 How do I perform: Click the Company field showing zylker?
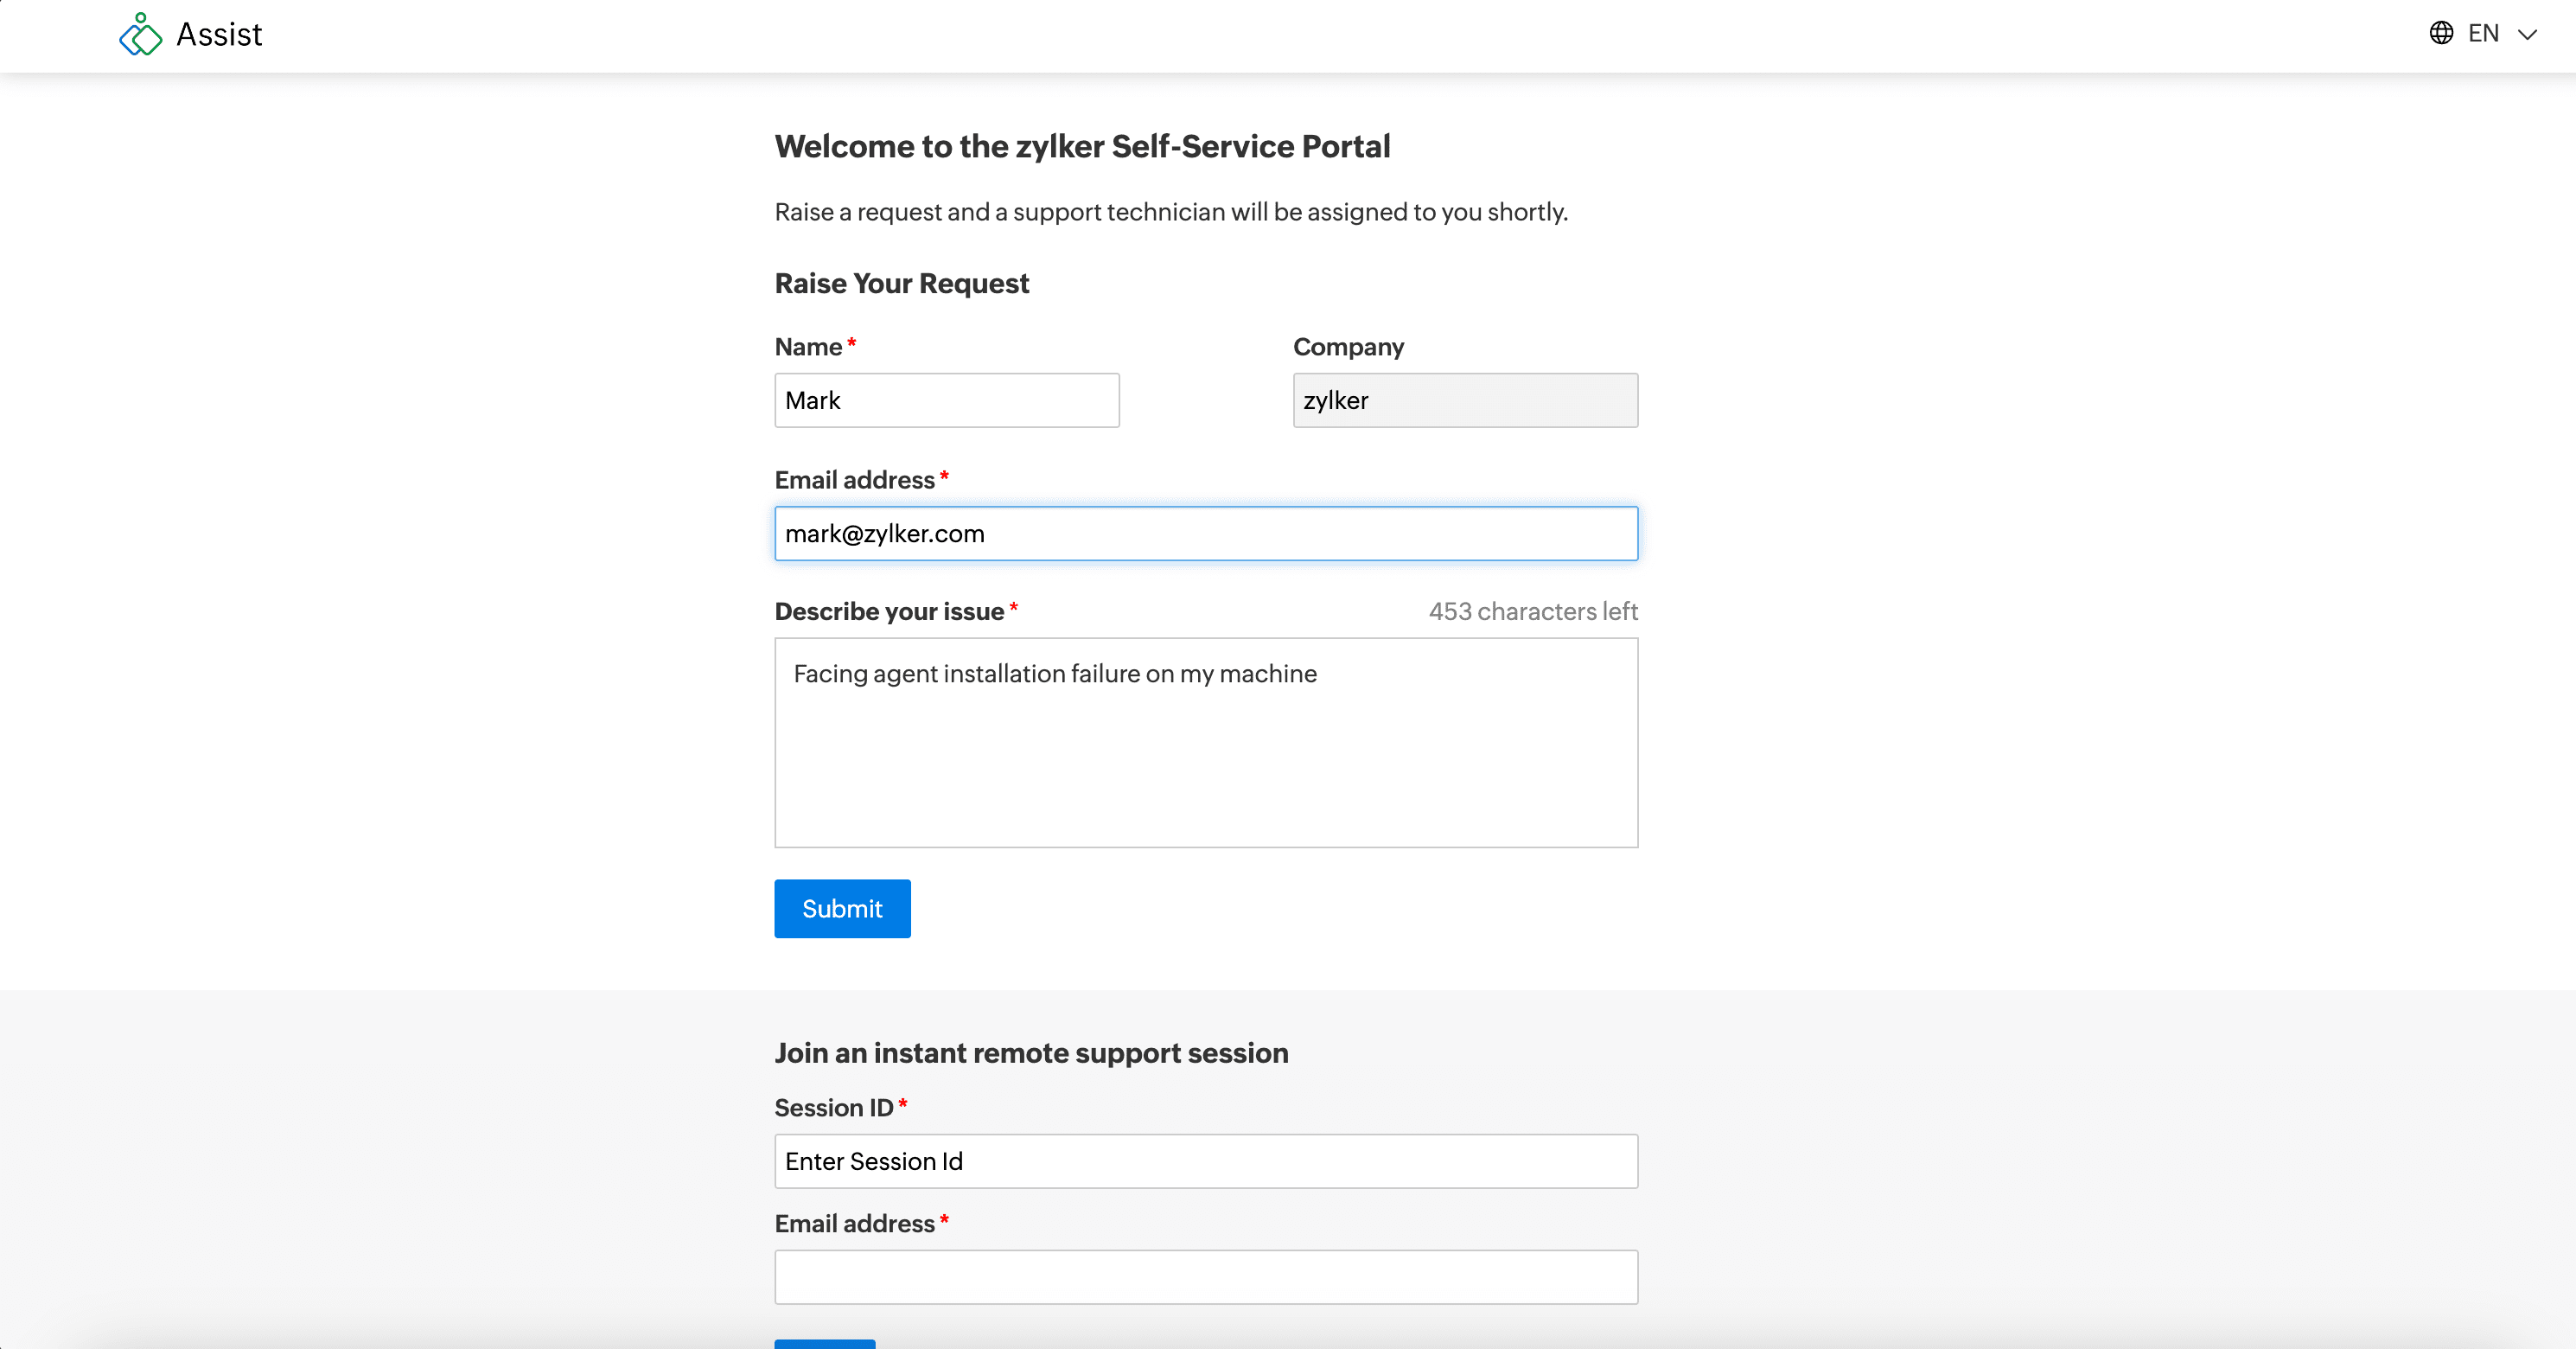point(1464,400)
